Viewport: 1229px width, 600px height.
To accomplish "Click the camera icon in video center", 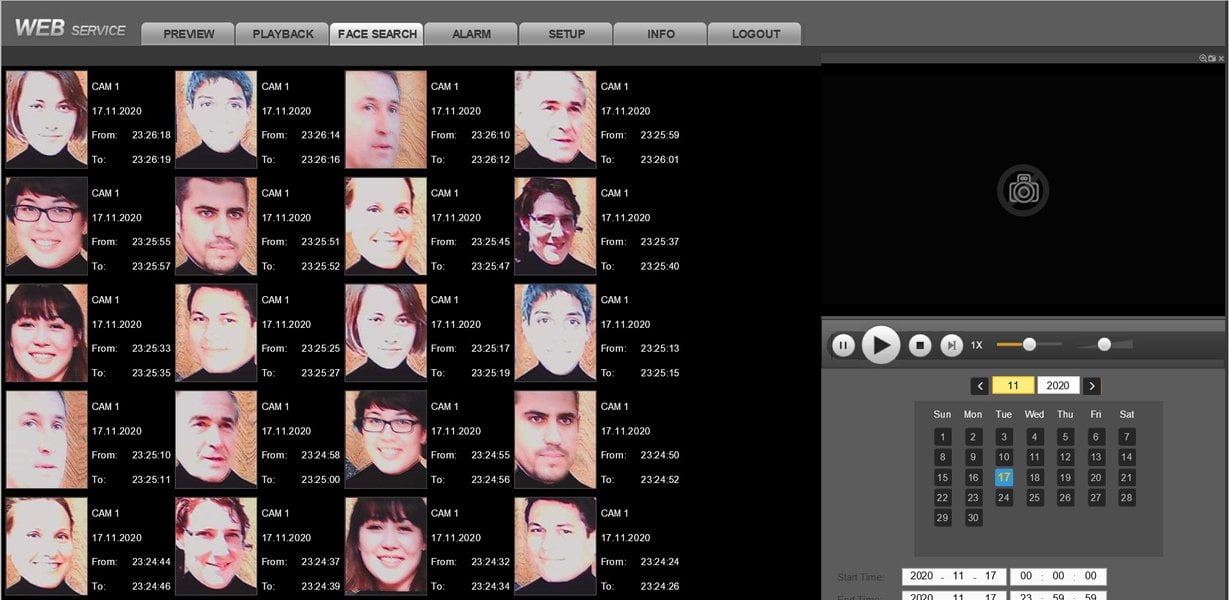I will pos(1023,190).
